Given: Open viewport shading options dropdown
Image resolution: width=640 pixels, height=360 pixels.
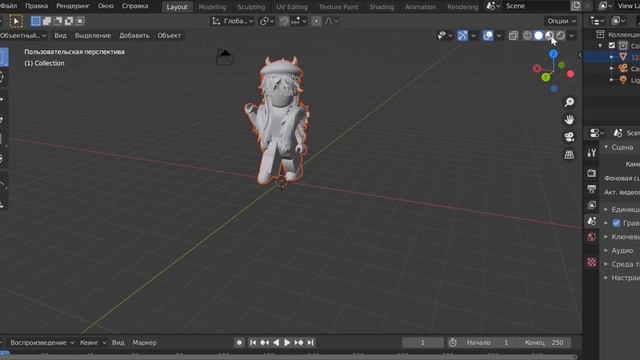Looking at the screenshot, I should tap(571, 36).
